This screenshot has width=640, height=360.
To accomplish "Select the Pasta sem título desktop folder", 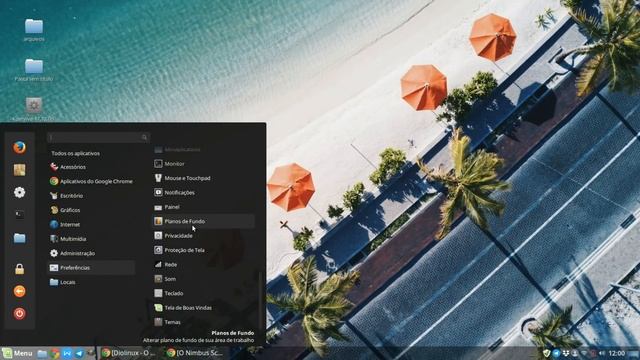I will point(34,70).
